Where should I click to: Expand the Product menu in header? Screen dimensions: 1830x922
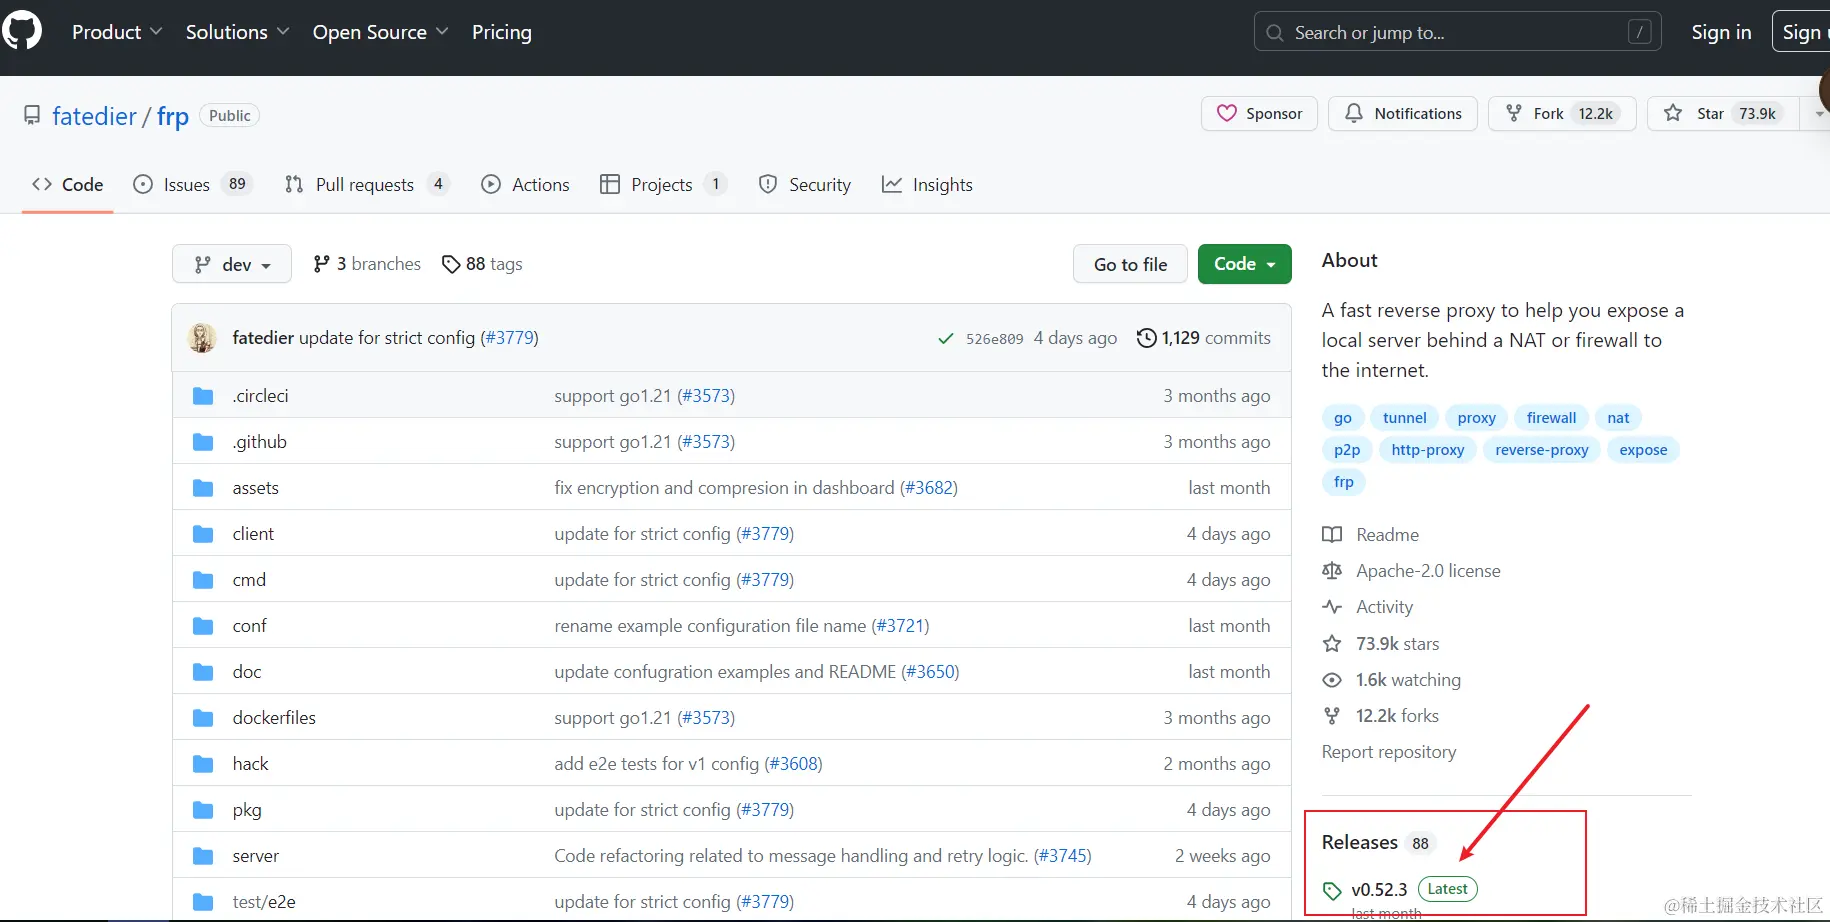pos(117,32)
